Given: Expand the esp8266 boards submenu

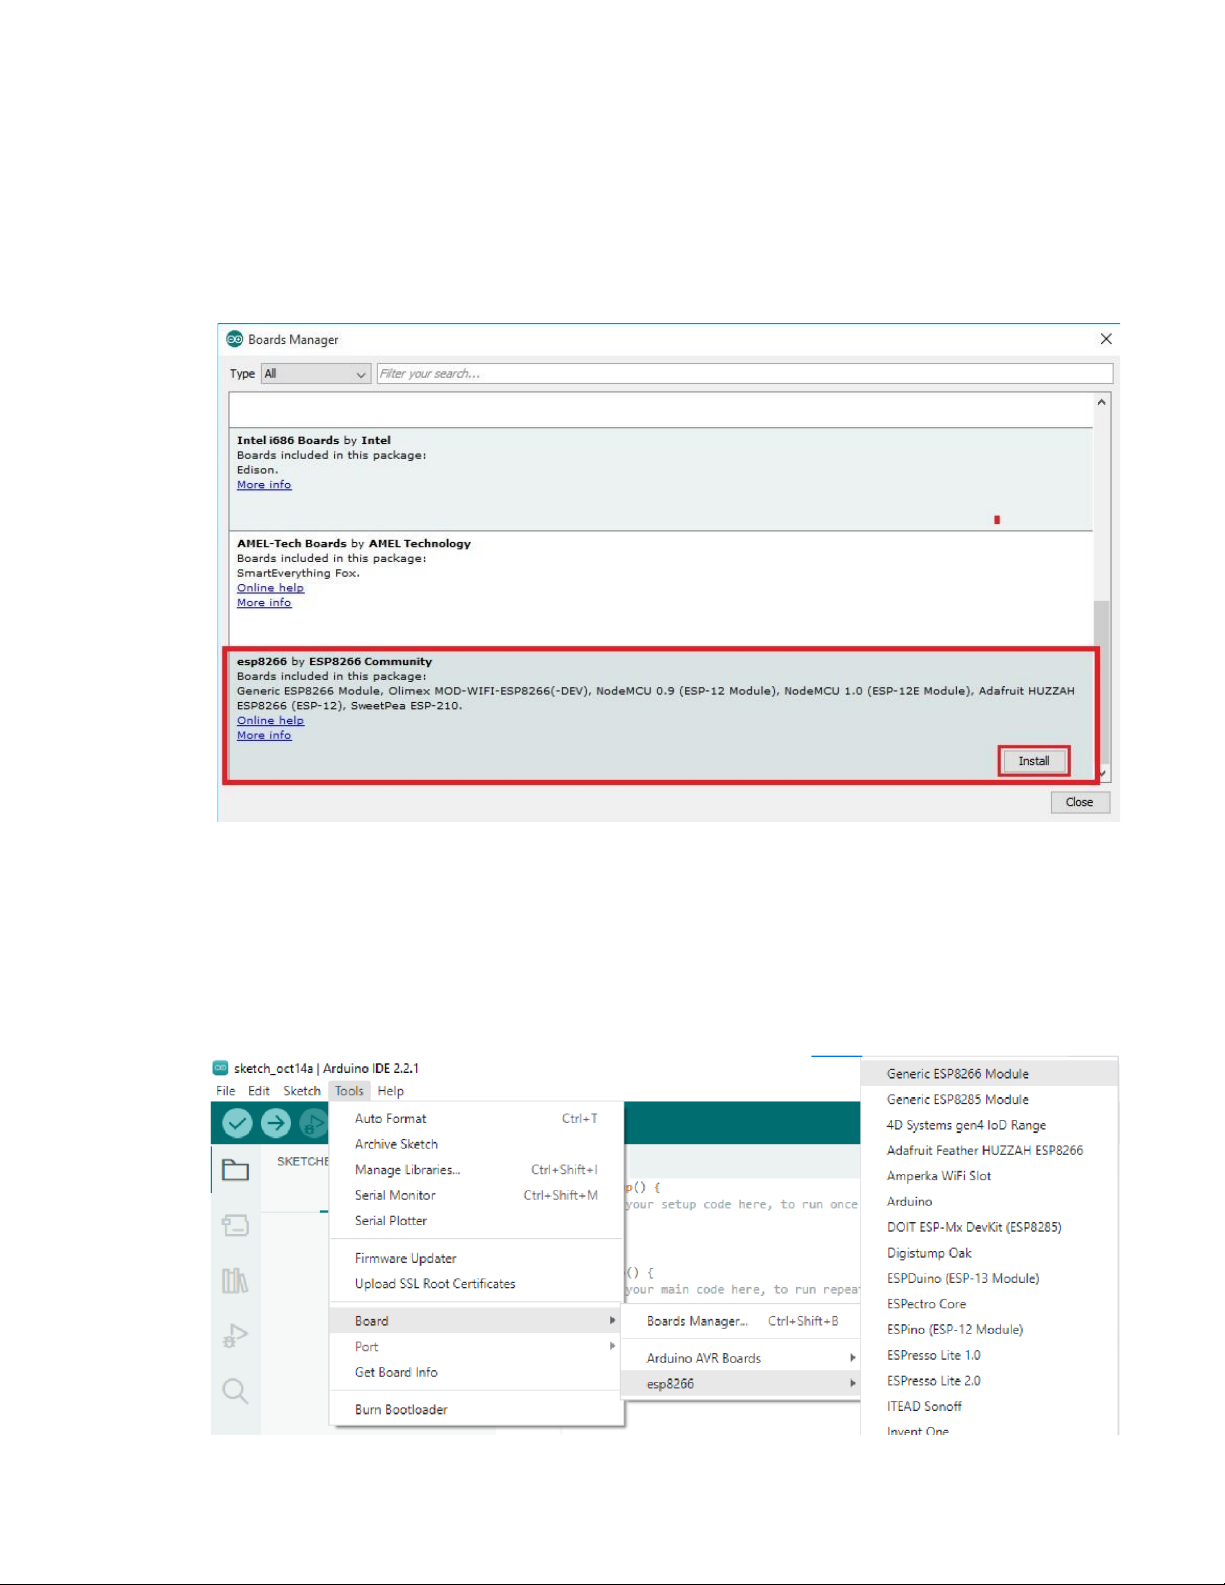Looking at the screenshot, I should pyautogui.click(x=741, y=1384).
